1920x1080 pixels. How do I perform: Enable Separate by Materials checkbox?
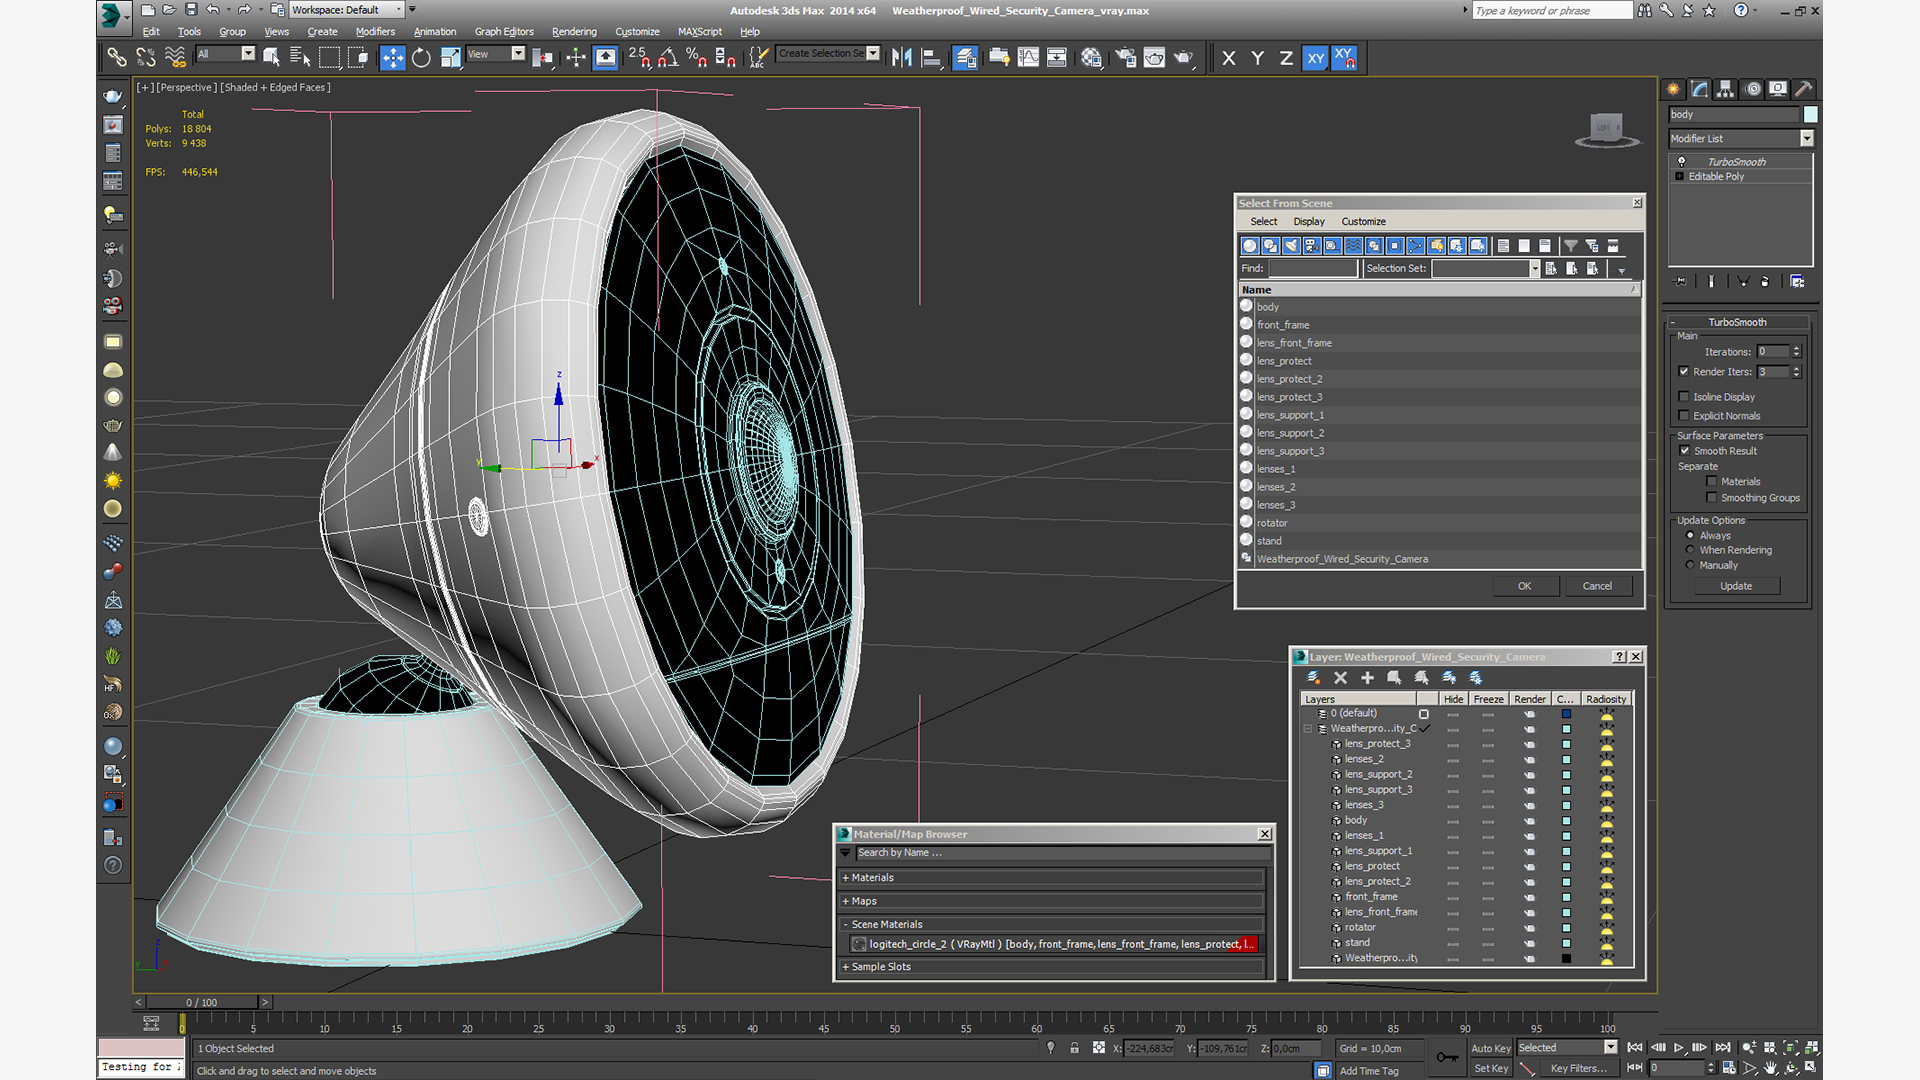click(1712, 482)
